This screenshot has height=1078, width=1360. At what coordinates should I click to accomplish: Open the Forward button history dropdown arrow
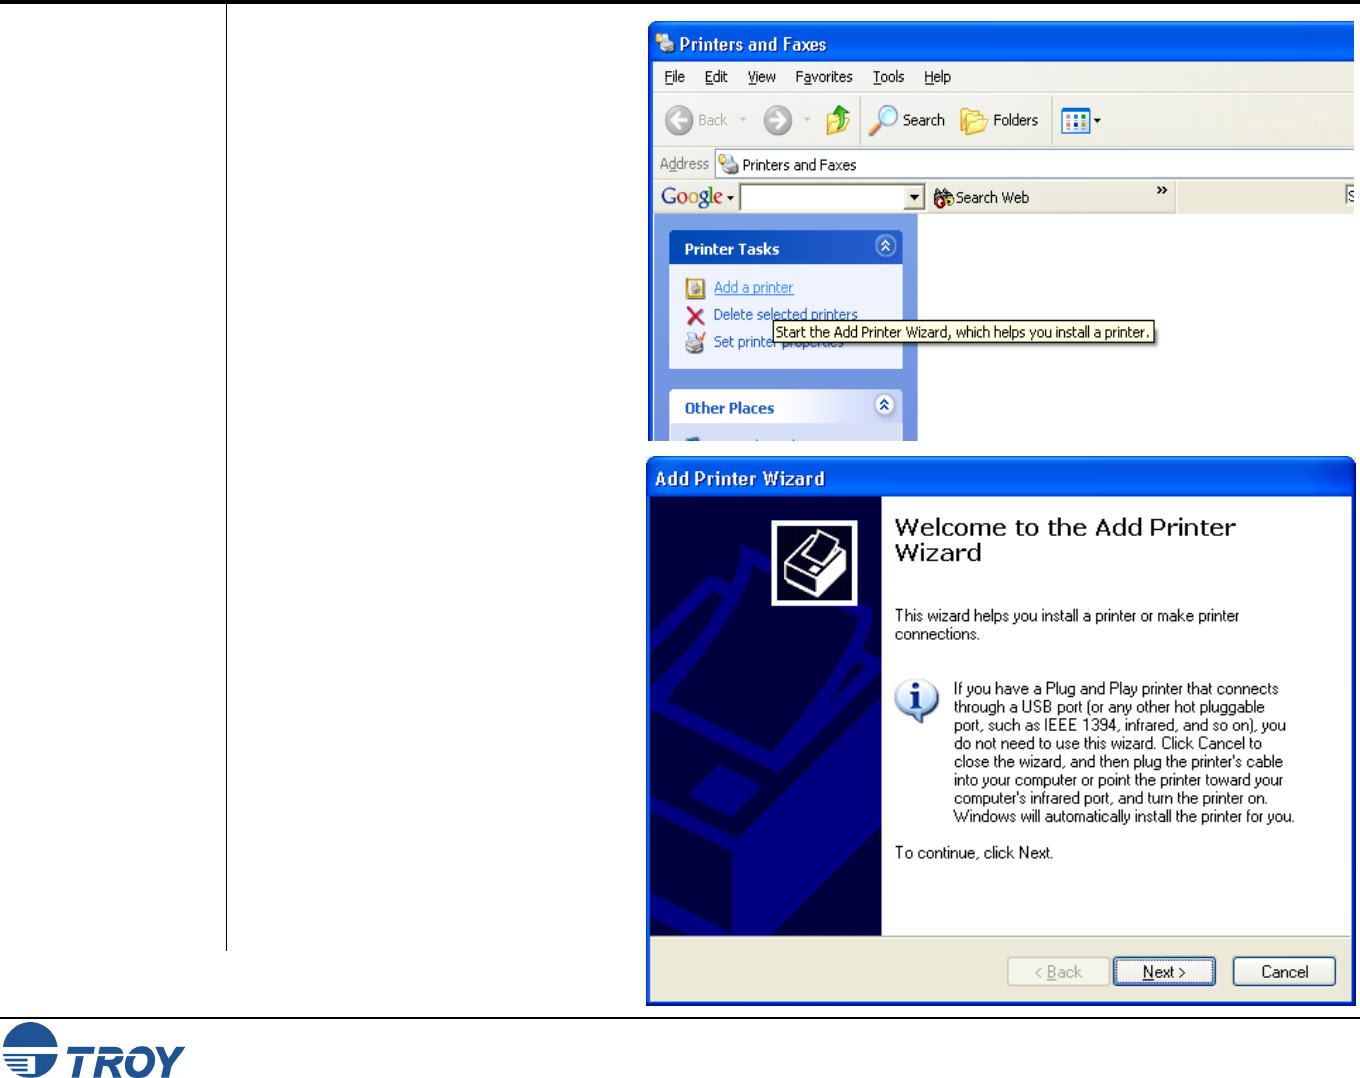(x=807, y=120)
